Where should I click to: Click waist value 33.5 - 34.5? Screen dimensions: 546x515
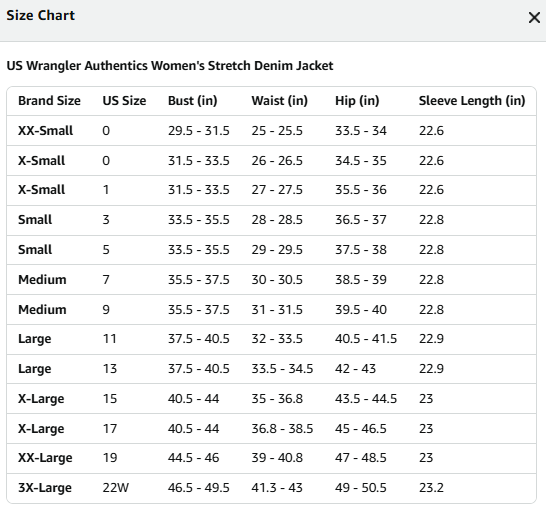pos(282,369)
